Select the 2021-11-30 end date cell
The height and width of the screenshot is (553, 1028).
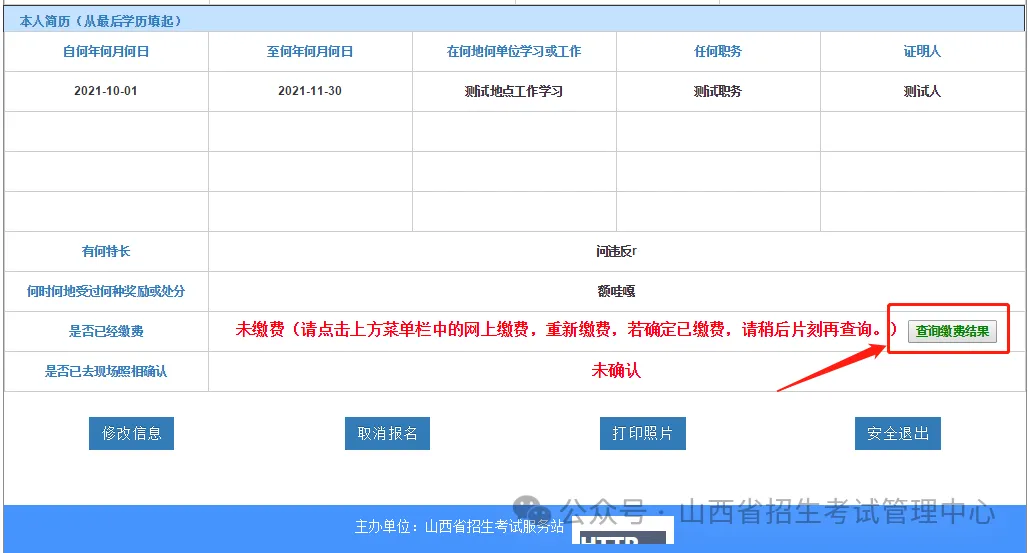[309, 91]
